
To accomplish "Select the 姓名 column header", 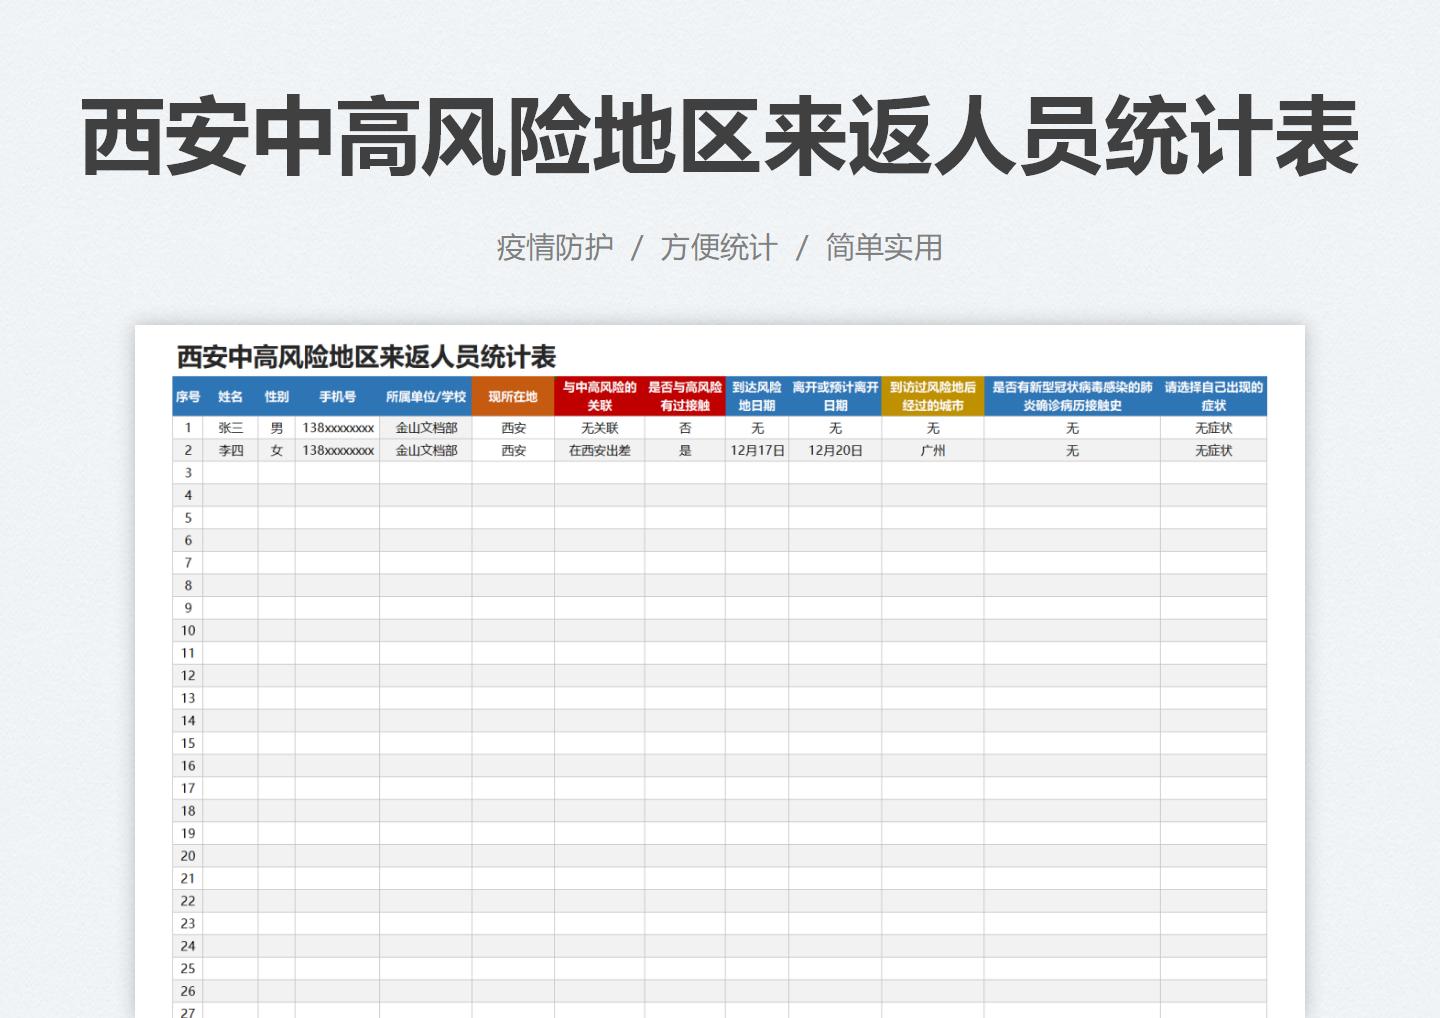I will pyautogui.click(x=231, y=395).
